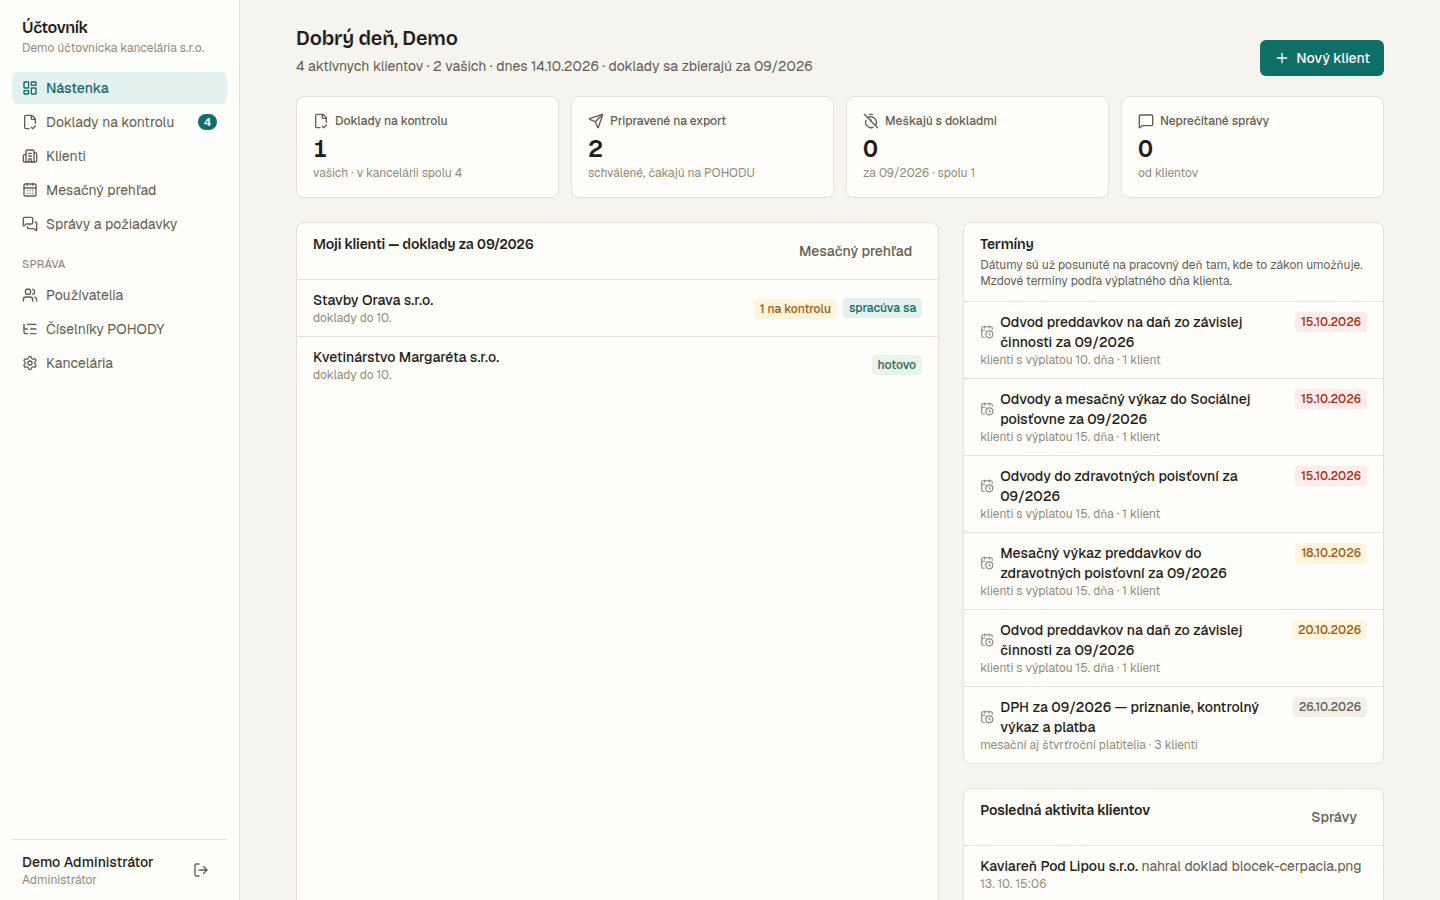The width and height of the screenshot is (1440, 900).
Task: Open Nástenka in the sidebar
Action: coord(120,88)
